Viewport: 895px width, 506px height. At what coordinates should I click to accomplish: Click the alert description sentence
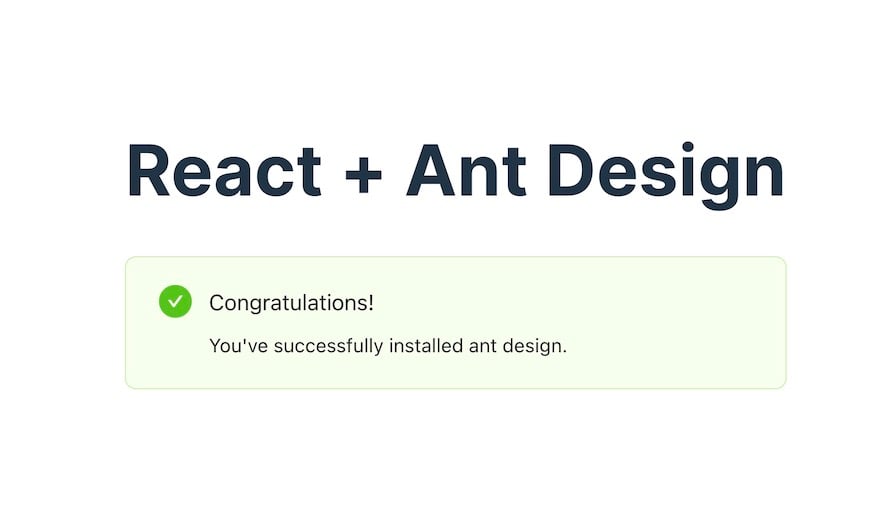pos(388,346)
